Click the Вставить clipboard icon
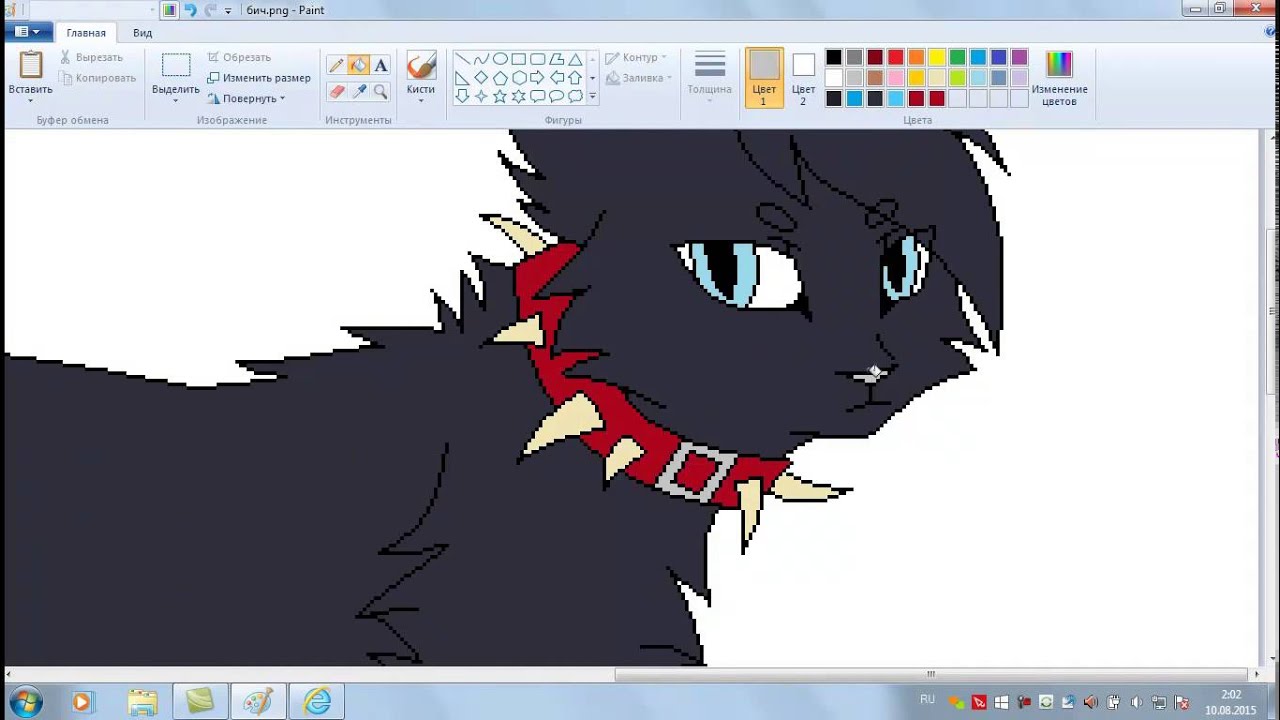Screen dimensions: 1280x720 [x=30, y=65]
